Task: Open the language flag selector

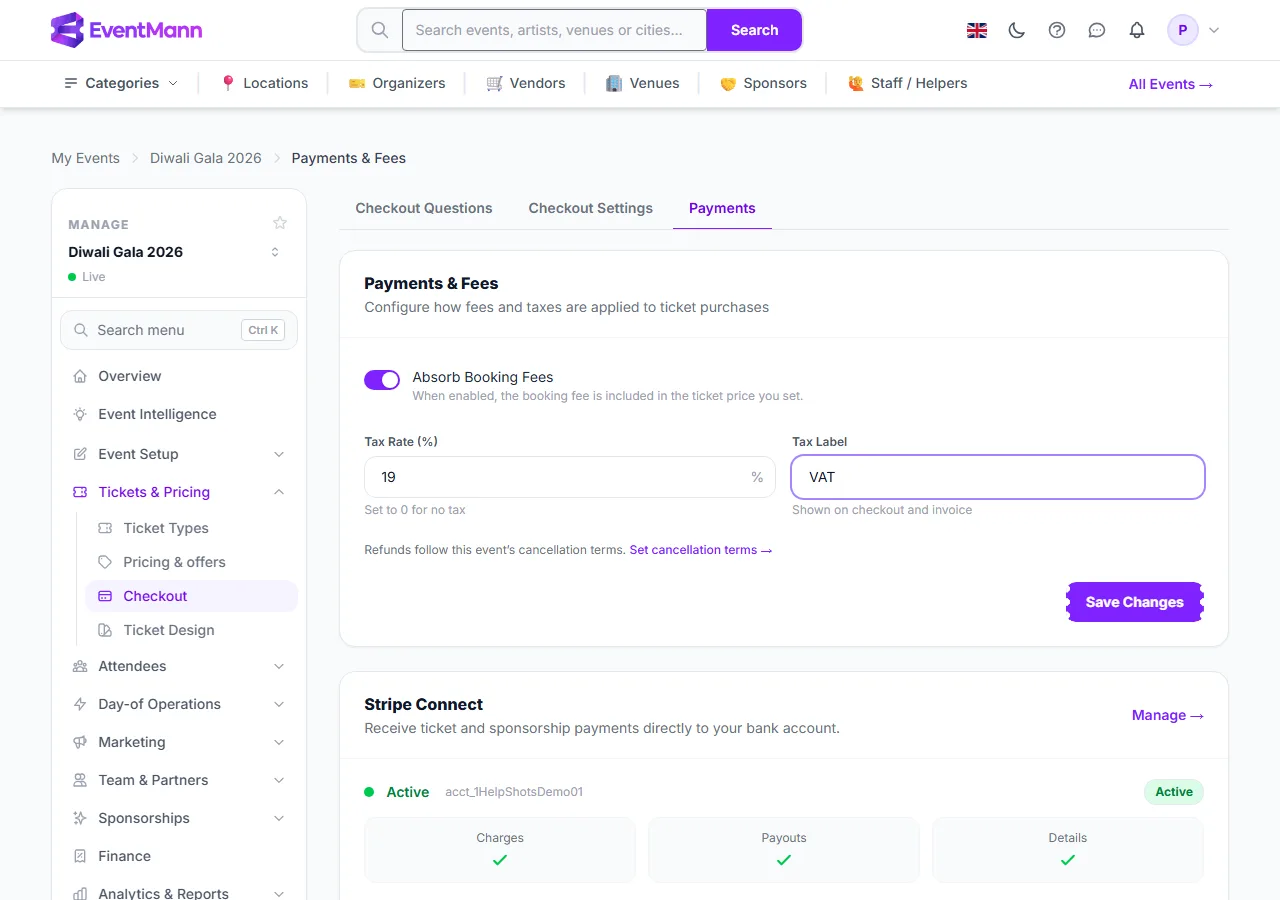Action: click(x=977, y=30)
